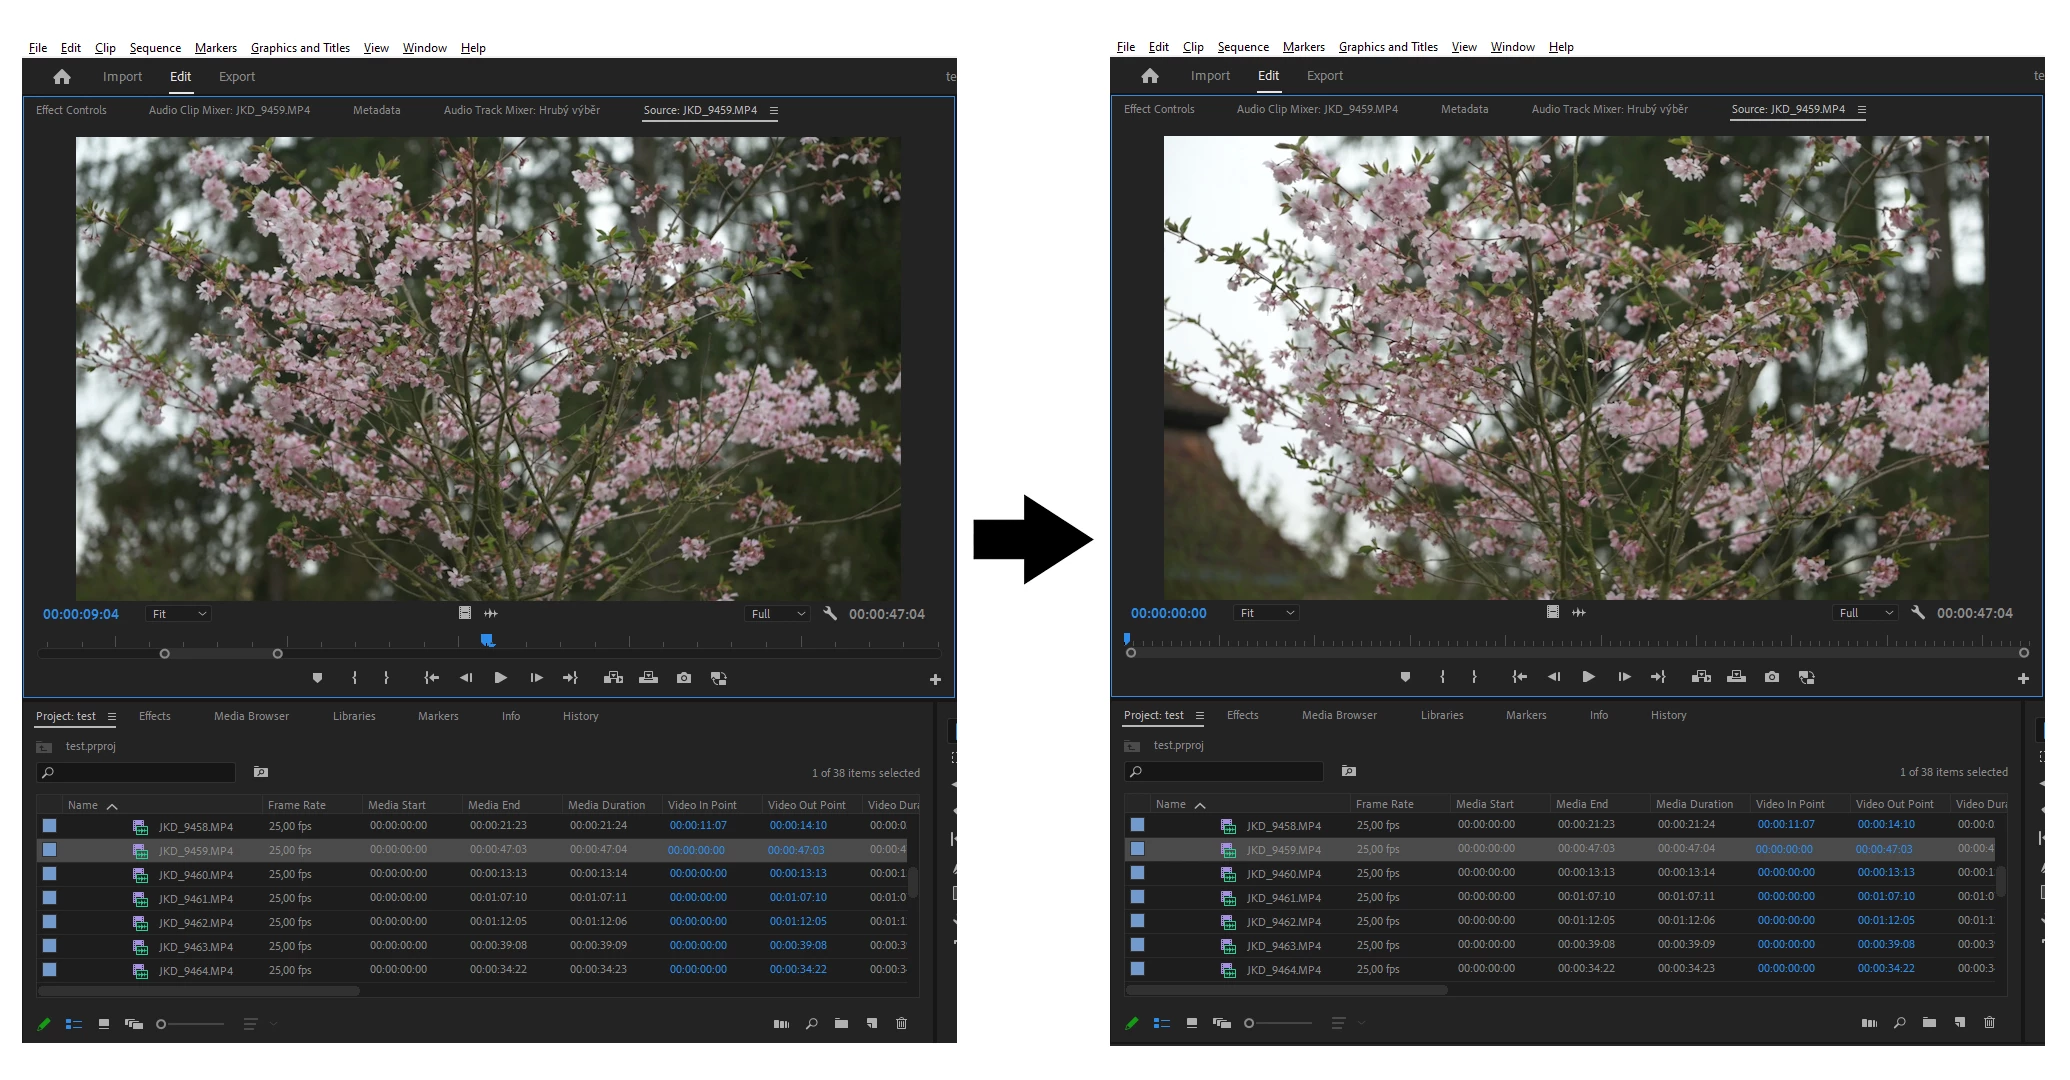Click trash Clear icon in left Project panel
Viewport: 2070px width, 1080px height.
click(901, 1023)
